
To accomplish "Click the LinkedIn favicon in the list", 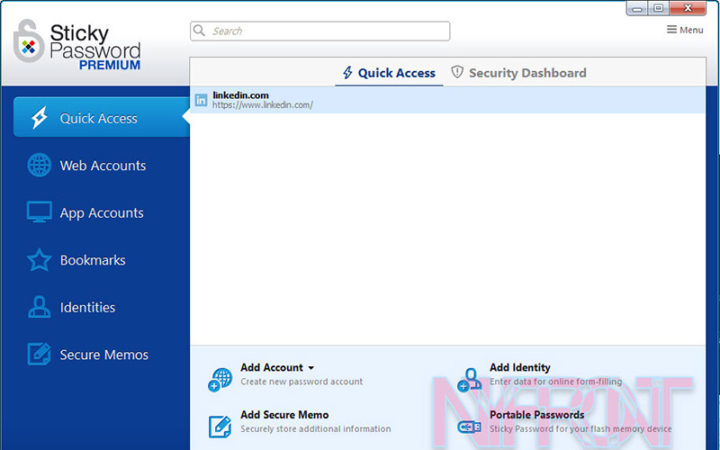I will click(x=201, y=100).
